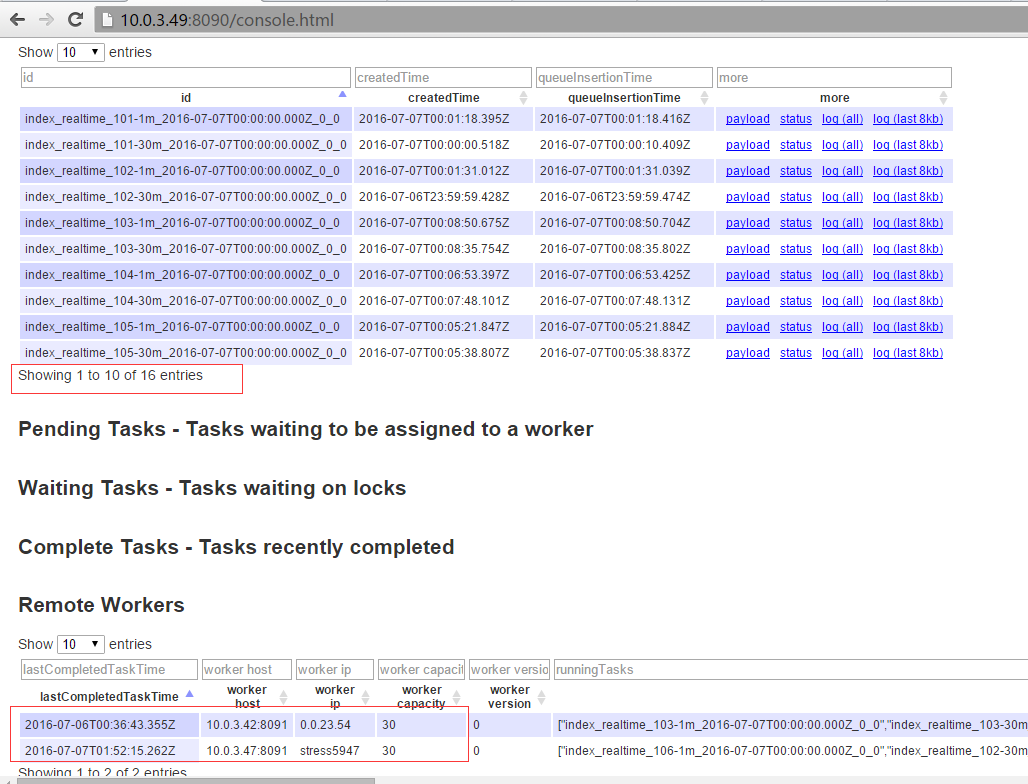Sort tasks by id column arrow
This screenshot has height=784, width=1028.
343,94
